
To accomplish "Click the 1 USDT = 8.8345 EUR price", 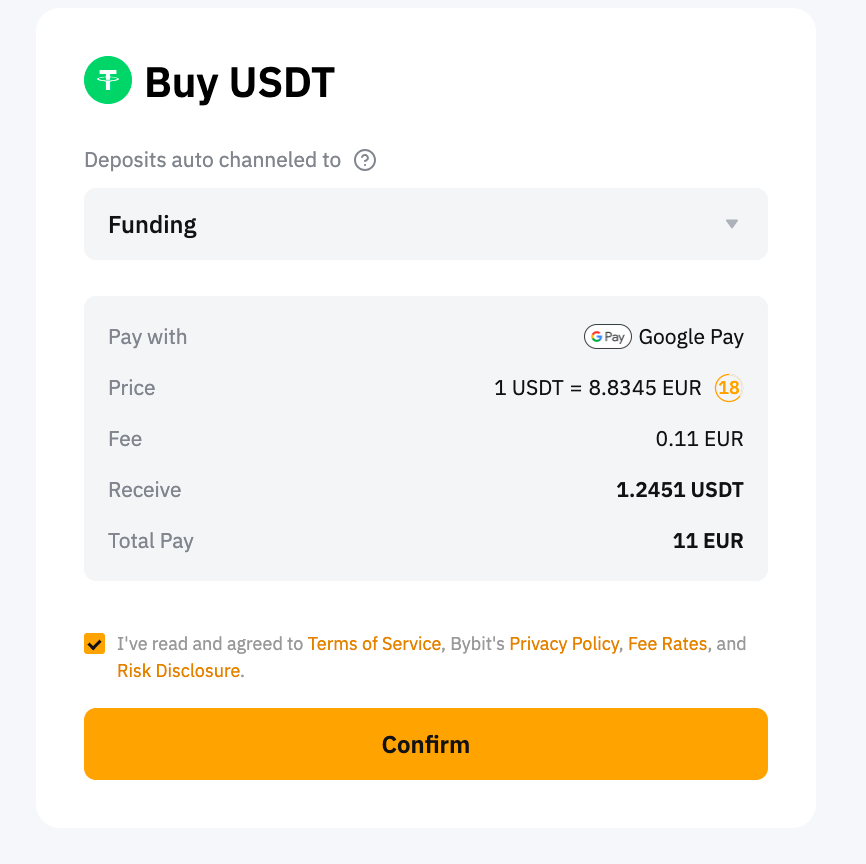I will (597, 388).
